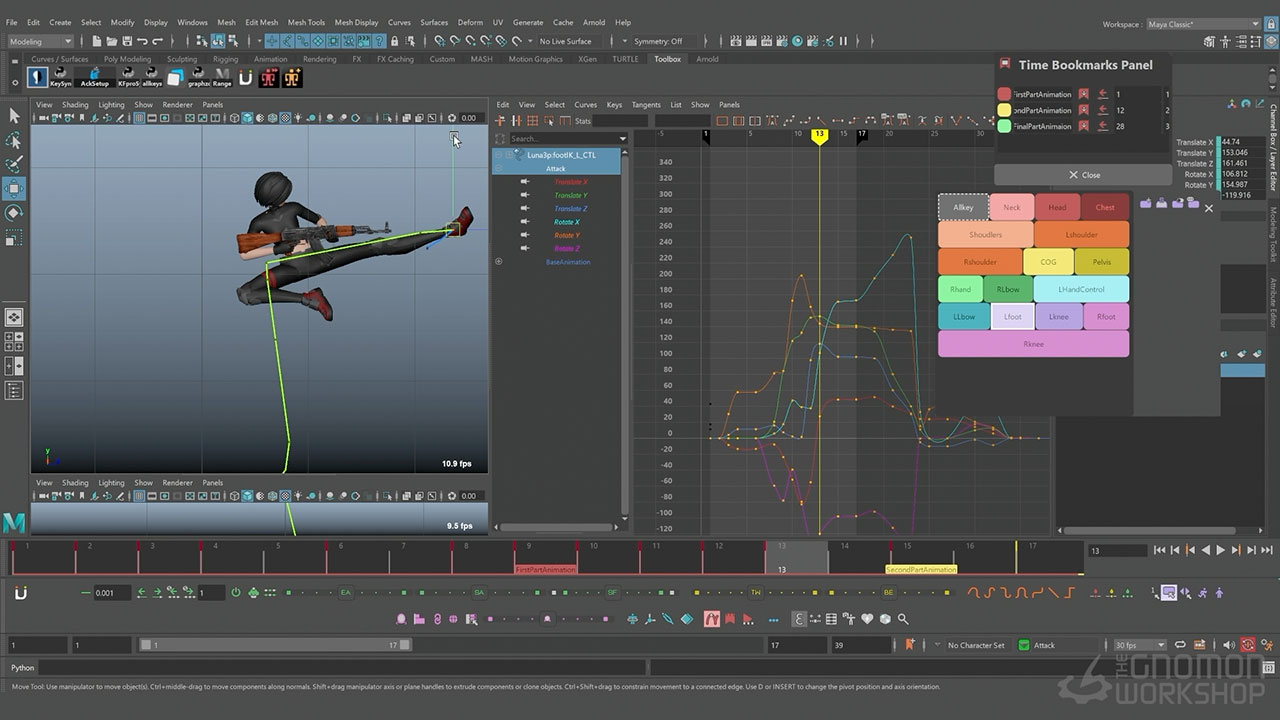The width and height of the screenshot is (1280, 720).
Task: Click the LHandControl selection button
Action: point(1081,289)
